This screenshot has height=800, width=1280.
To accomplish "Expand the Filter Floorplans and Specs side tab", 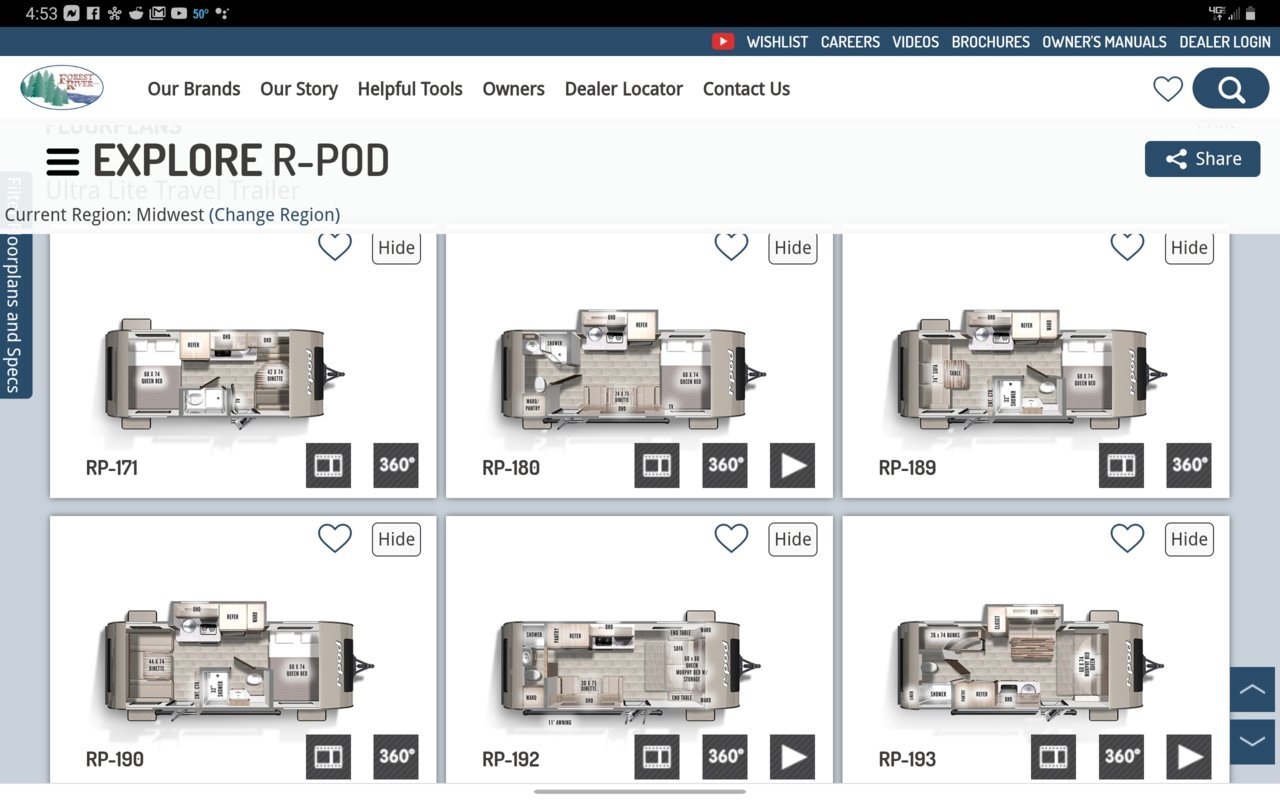I will click(x=14, y=285).
